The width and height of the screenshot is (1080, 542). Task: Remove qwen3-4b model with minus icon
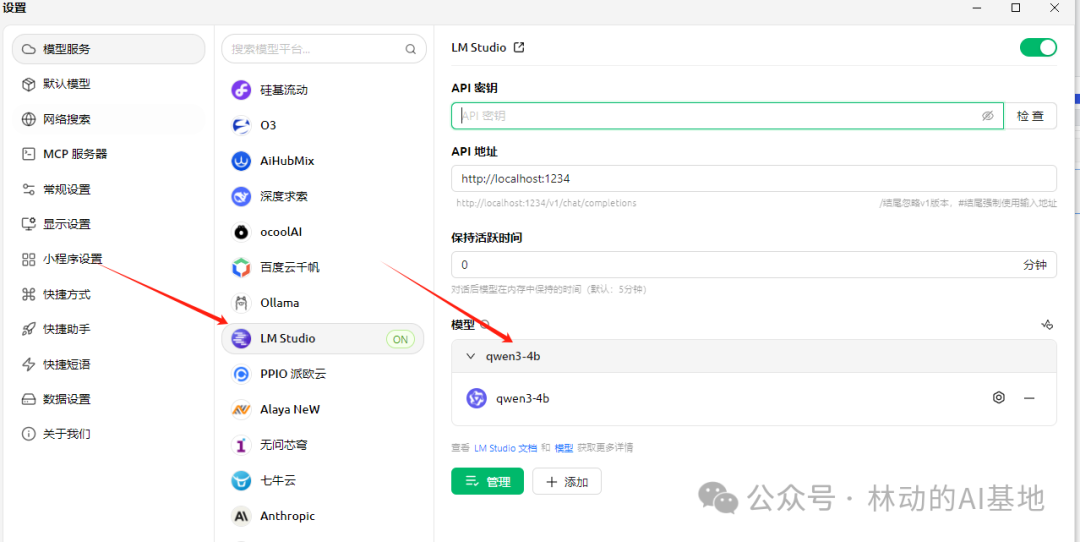1029,398
